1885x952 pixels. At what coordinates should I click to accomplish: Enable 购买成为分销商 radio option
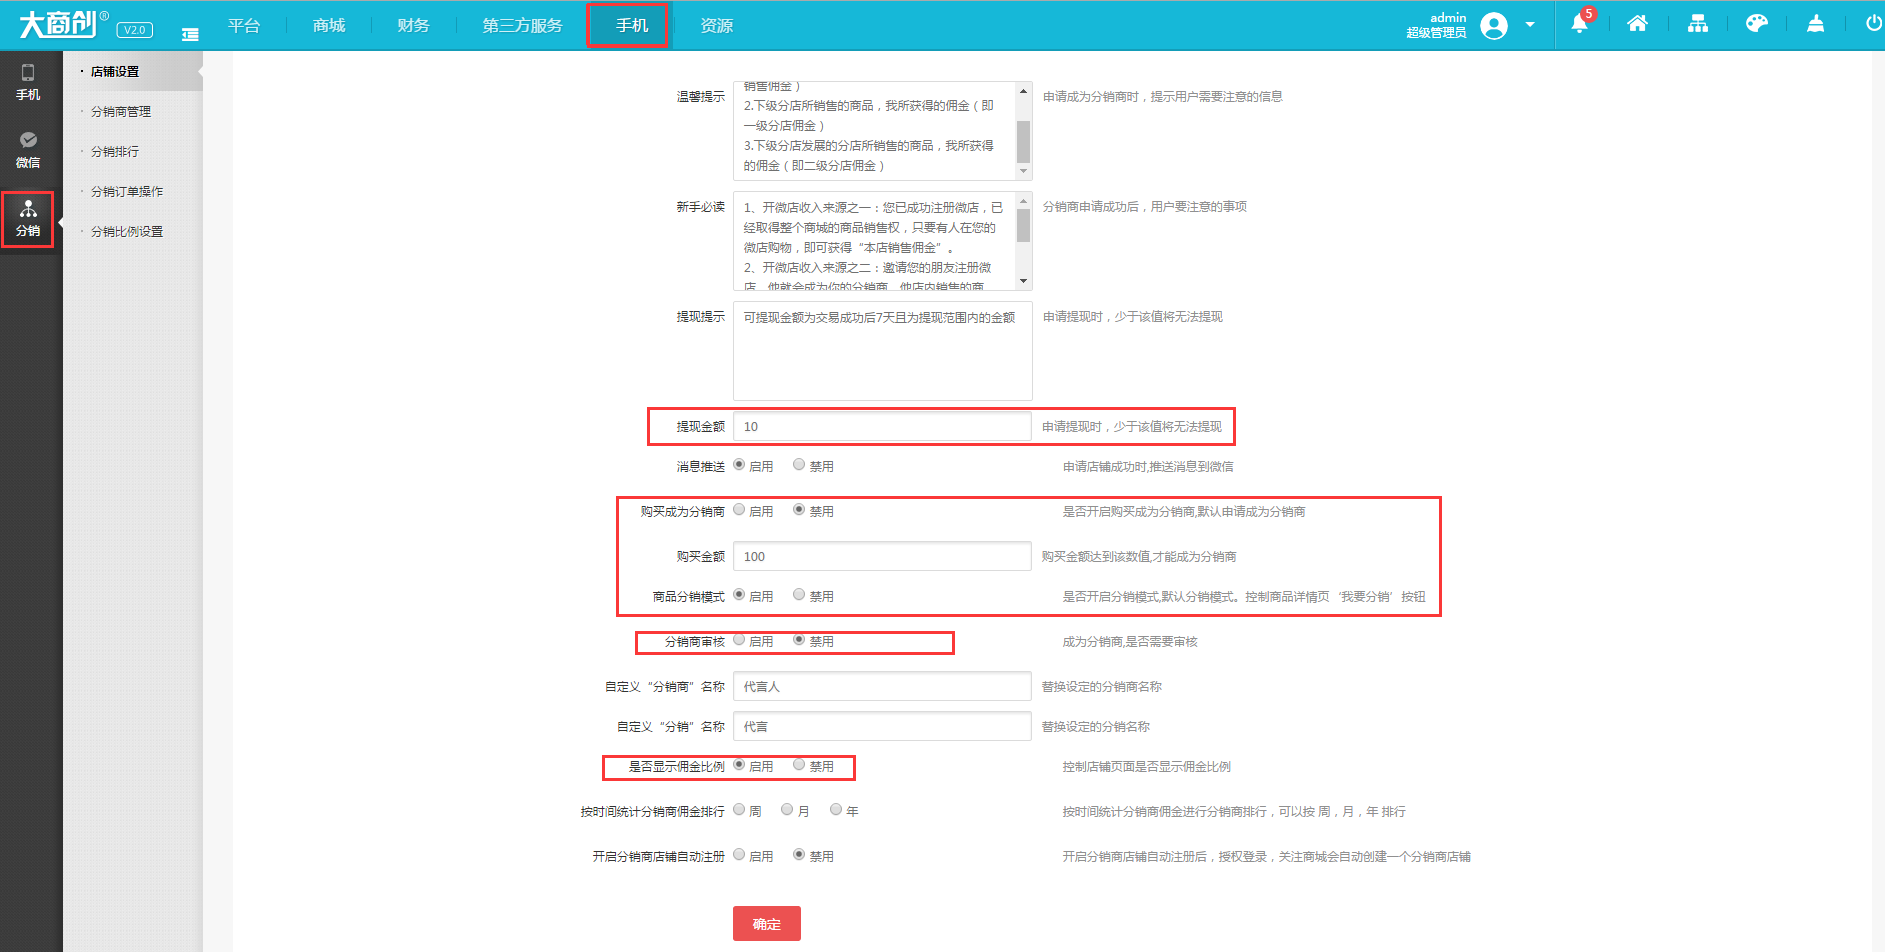tap(739, 509)
